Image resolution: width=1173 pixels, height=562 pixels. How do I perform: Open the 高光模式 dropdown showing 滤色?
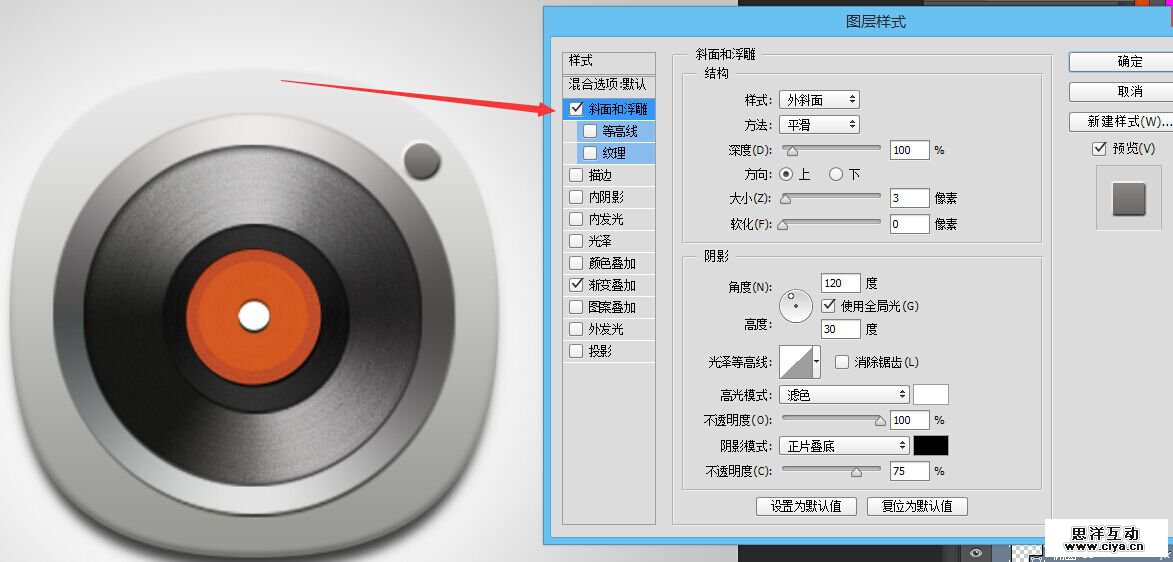pos(844,395)
